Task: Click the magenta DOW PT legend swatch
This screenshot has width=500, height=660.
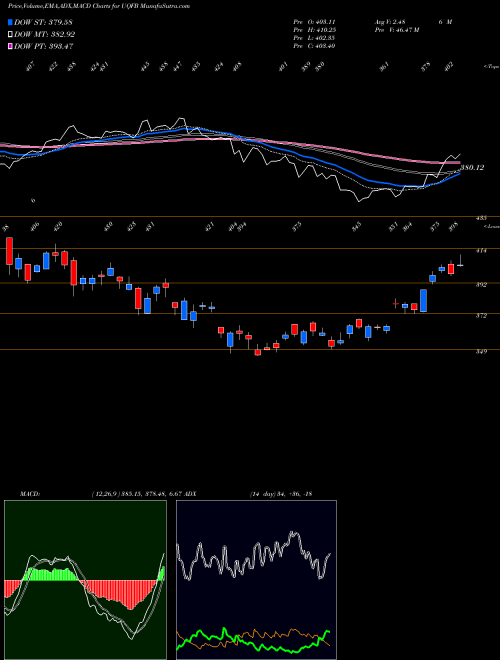Action: (x=11, y=46)
